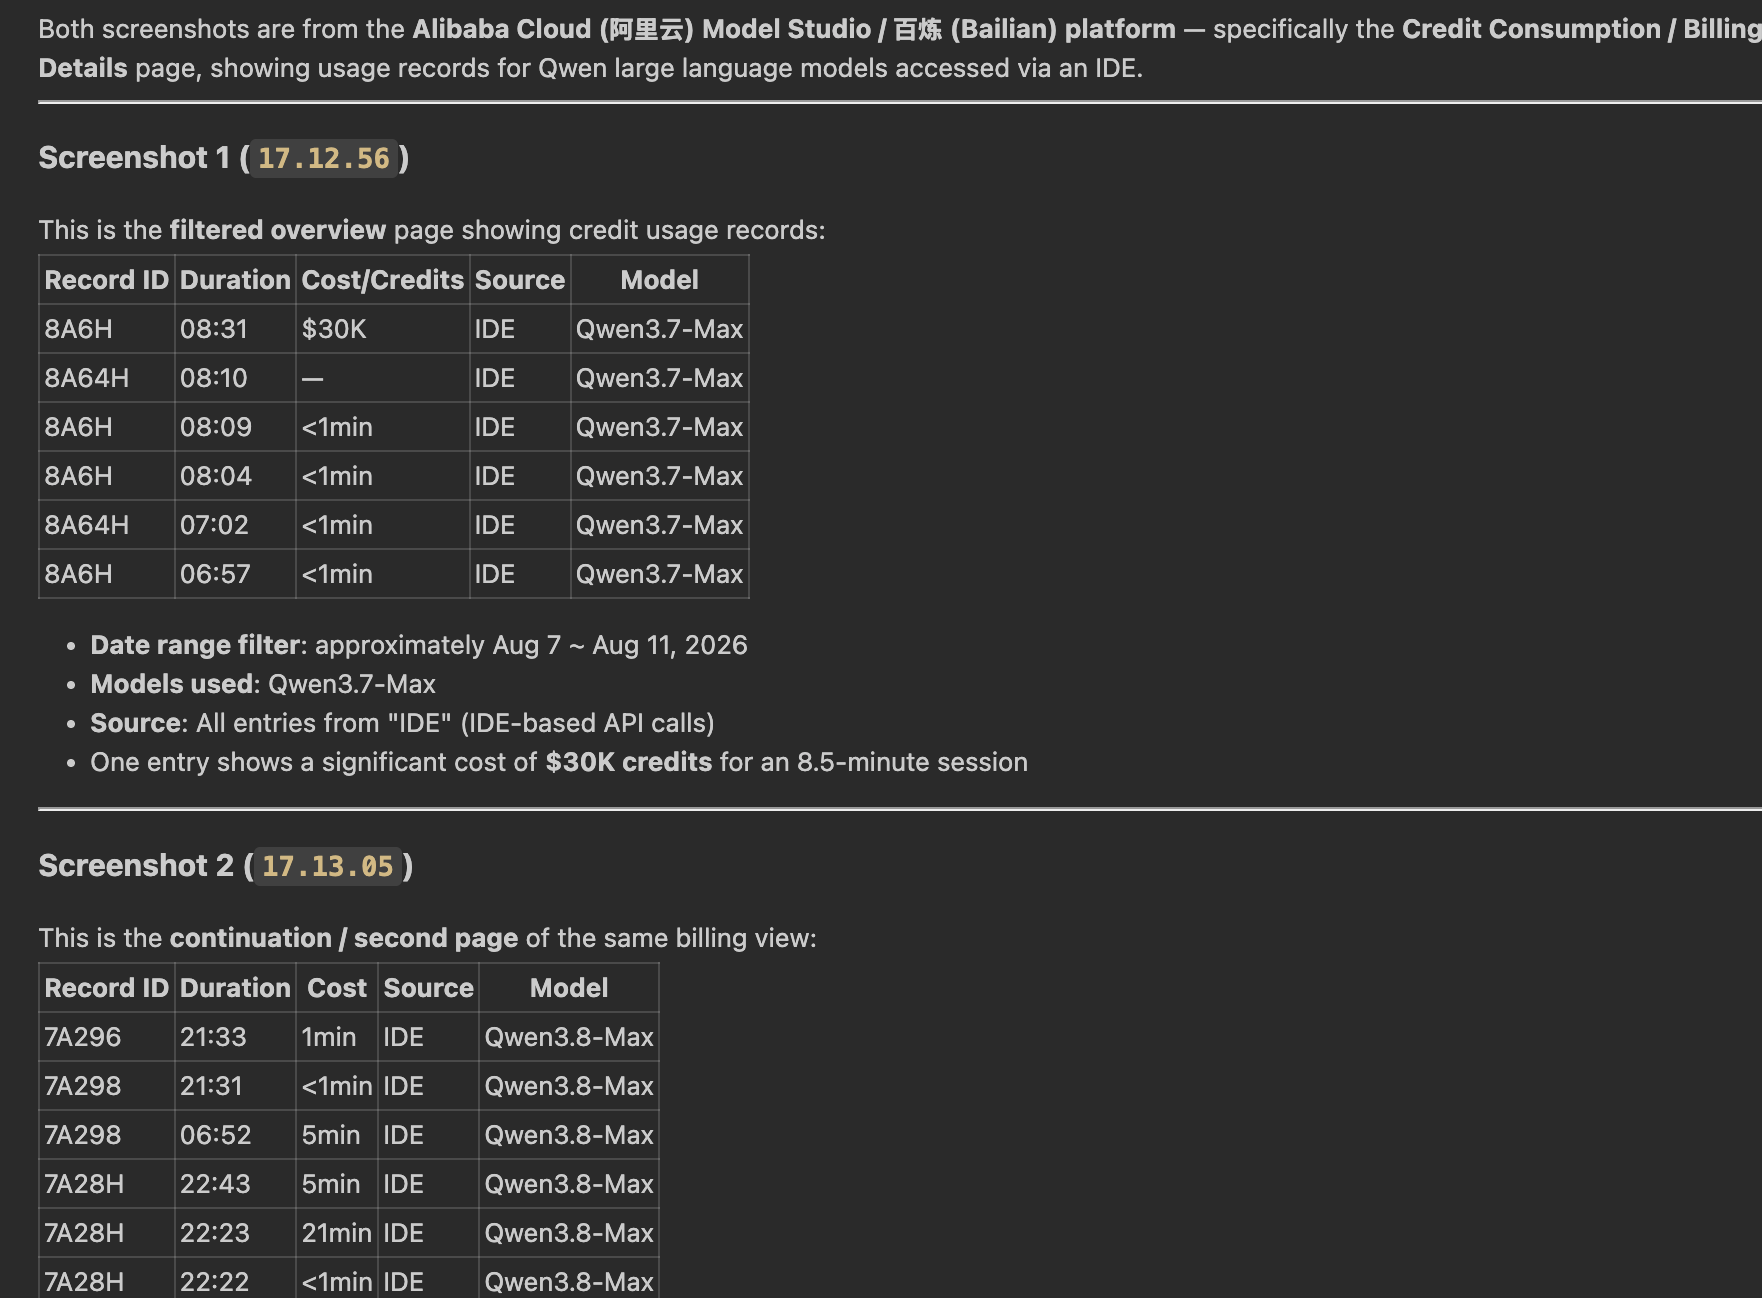
Task: Click "Model" header in the Screenshot 2 table
Action: tap(569, 988)
